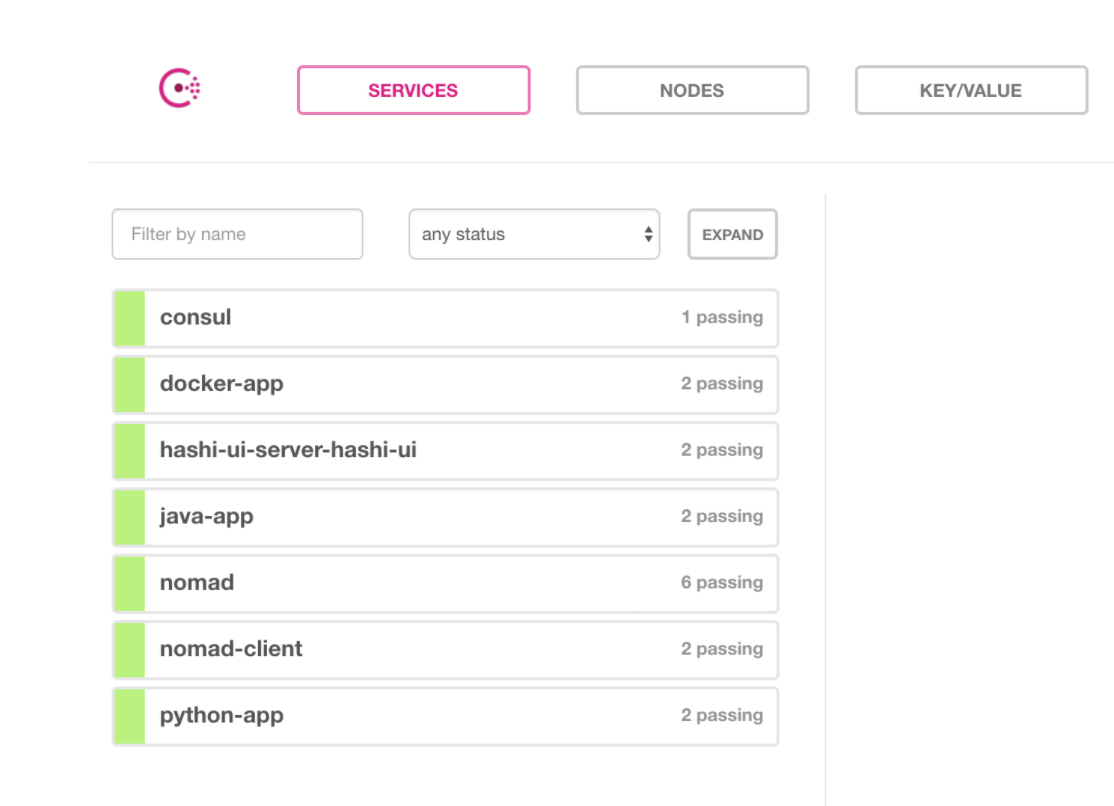Screen dimensions: 1114x806
Task: Click the Consul logo icon
Action: pyautogui.click(x=180, y=89)
